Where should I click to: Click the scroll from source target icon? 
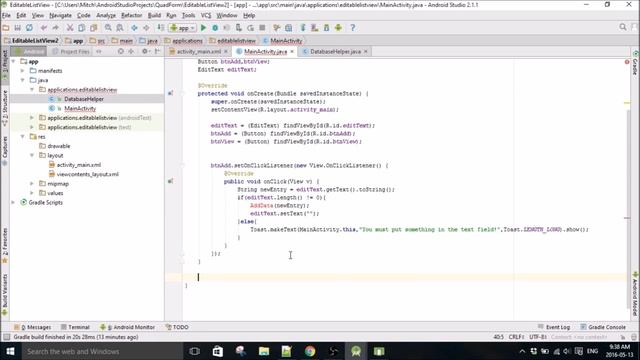click(120, 51)
